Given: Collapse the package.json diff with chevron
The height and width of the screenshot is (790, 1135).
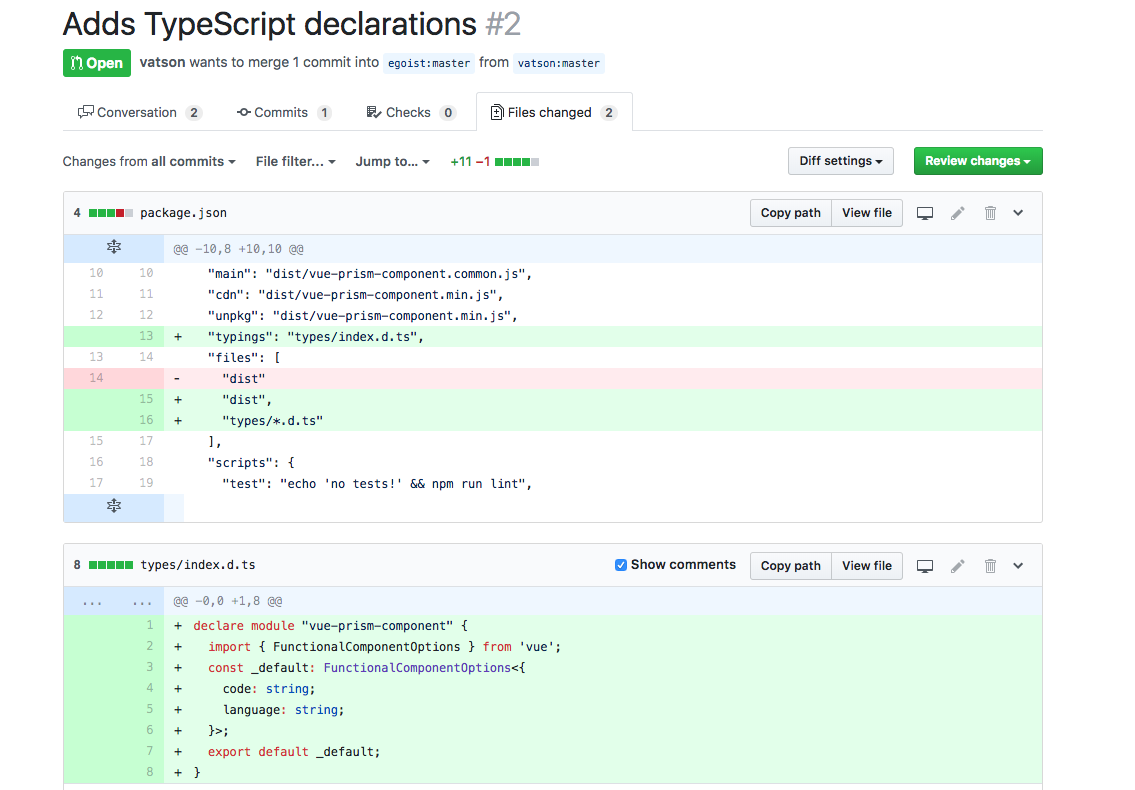Looking at the screenshot, I should pyautogui.click(x=1018, y=213).
